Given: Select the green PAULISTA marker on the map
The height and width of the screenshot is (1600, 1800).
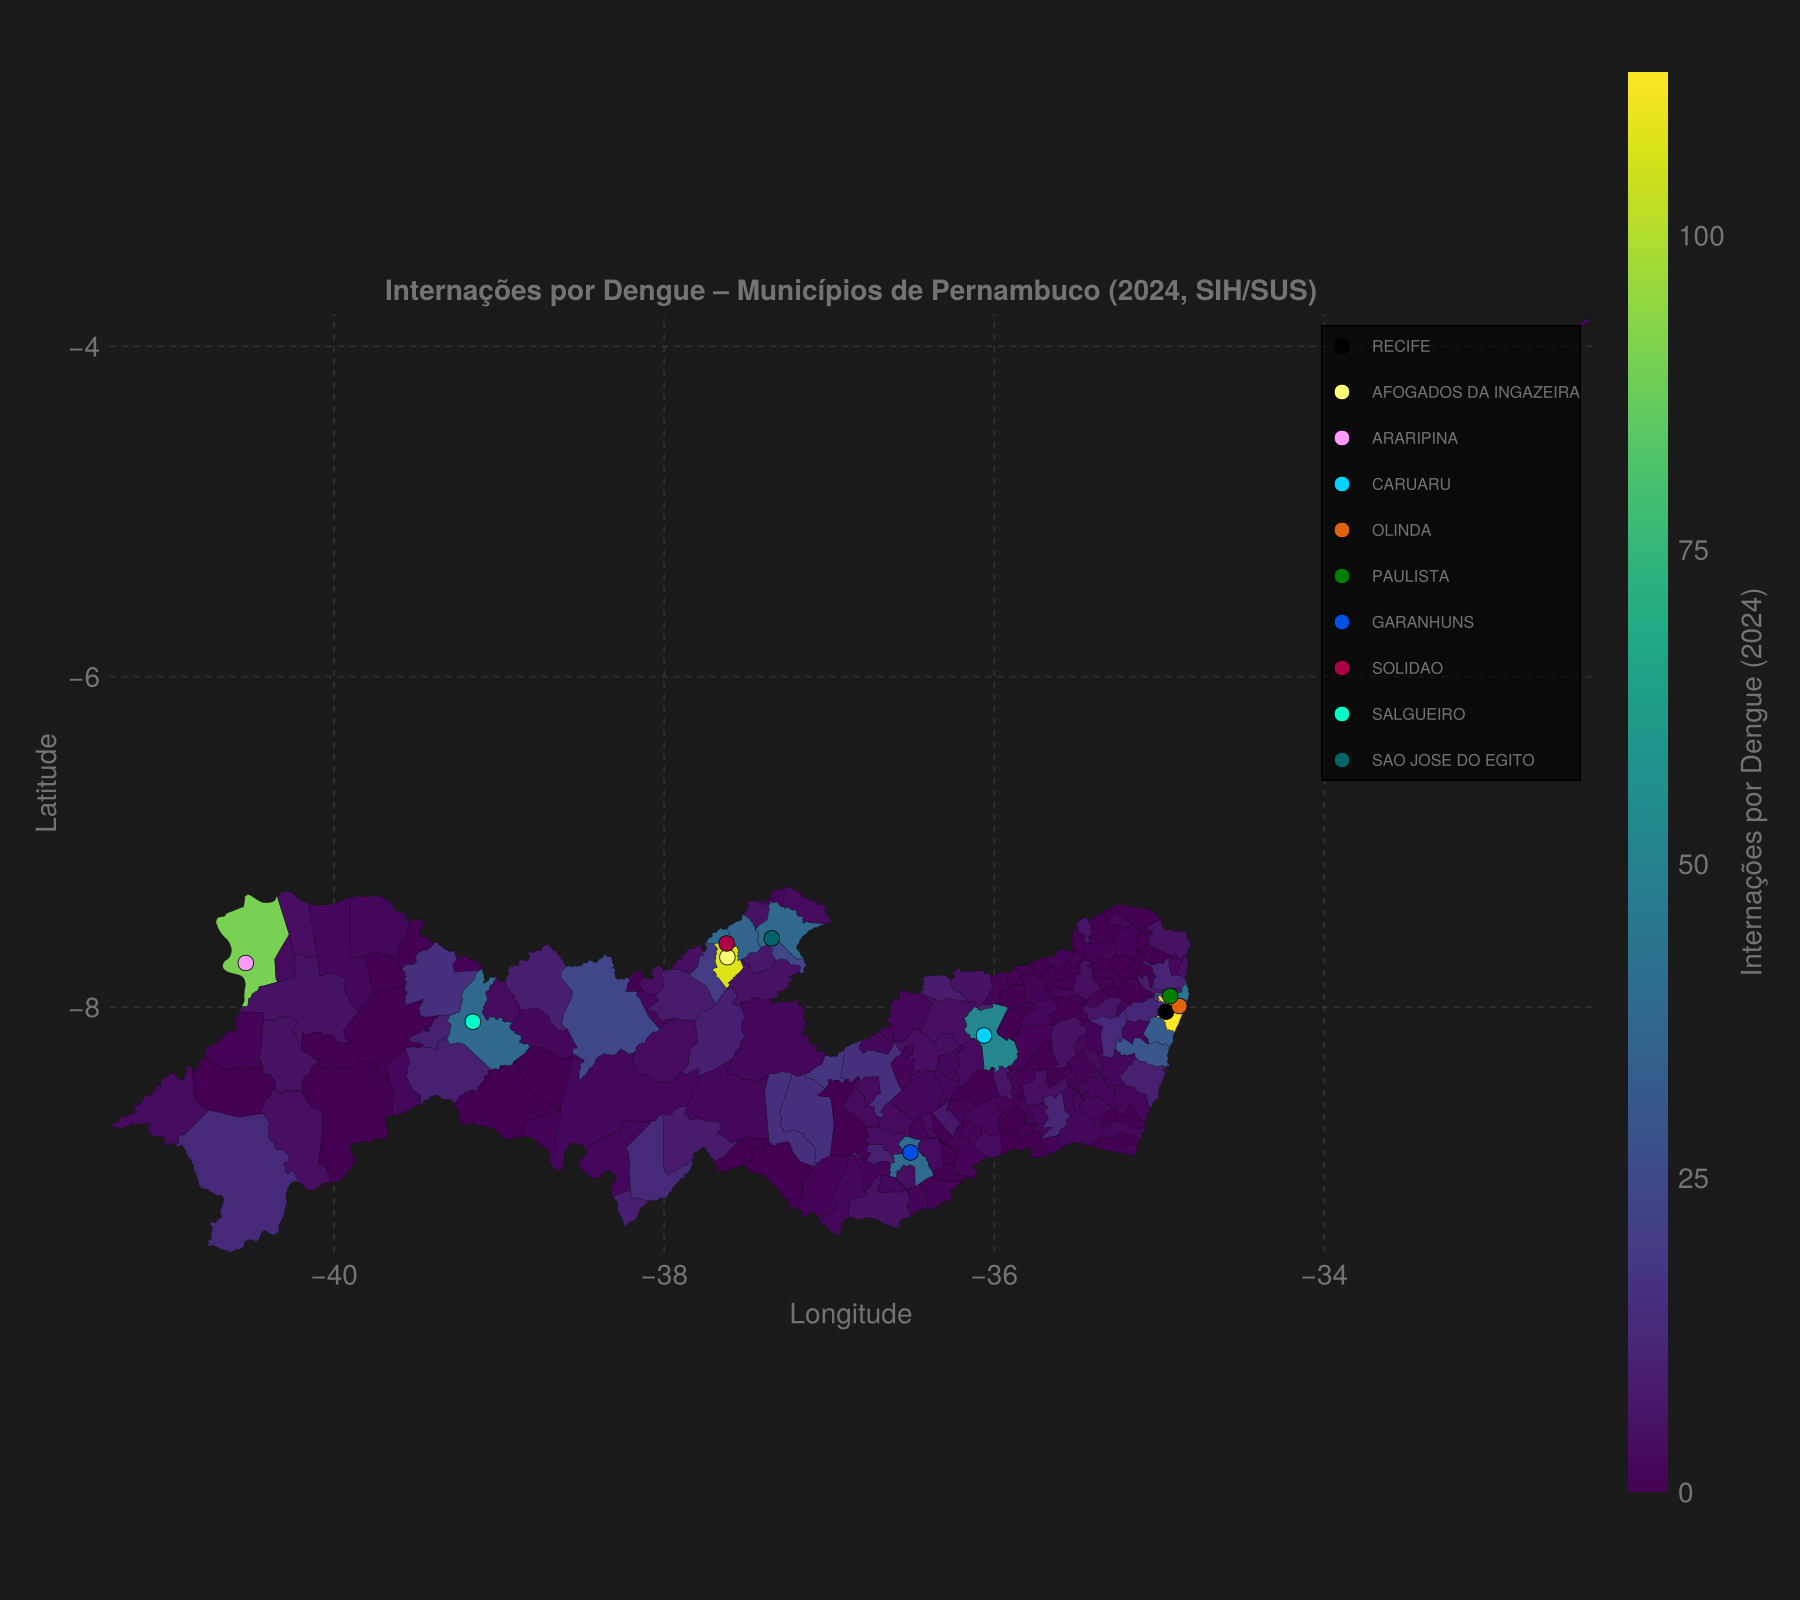Looking at the screenshot, I should tap(1170, 995).
